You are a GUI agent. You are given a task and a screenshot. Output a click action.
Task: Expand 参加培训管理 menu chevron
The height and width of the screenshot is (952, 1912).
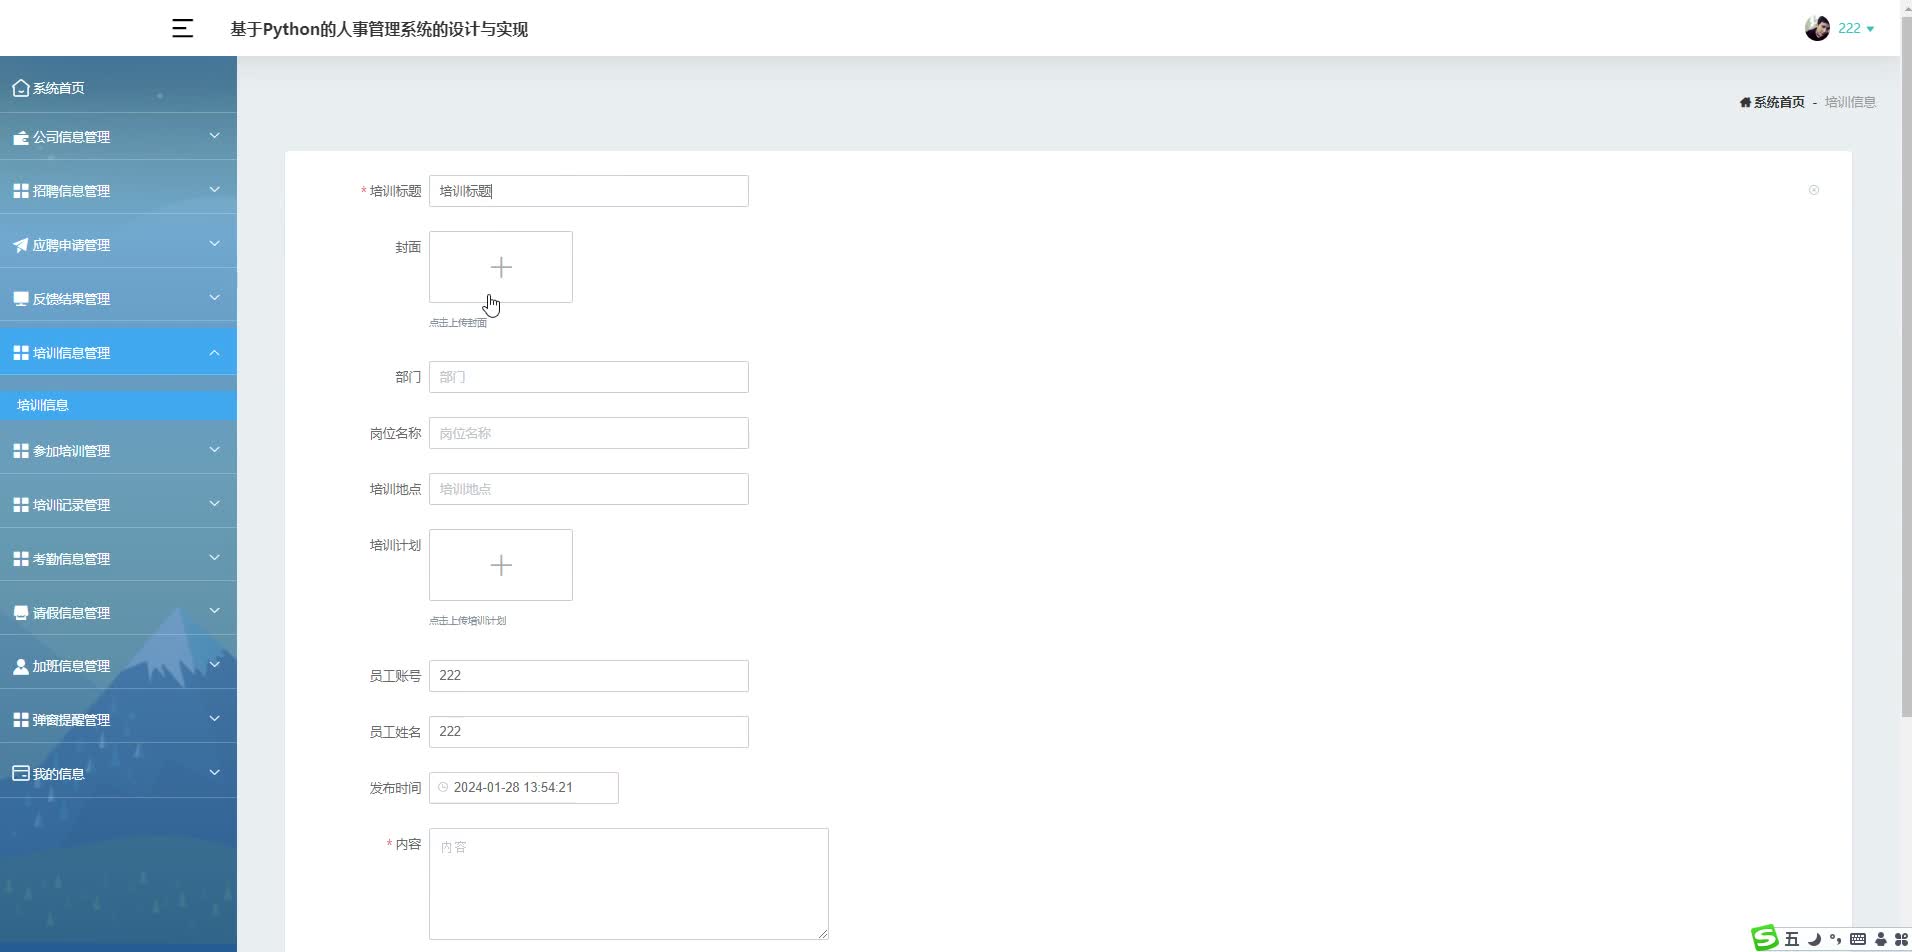click(x=214, y=450)
